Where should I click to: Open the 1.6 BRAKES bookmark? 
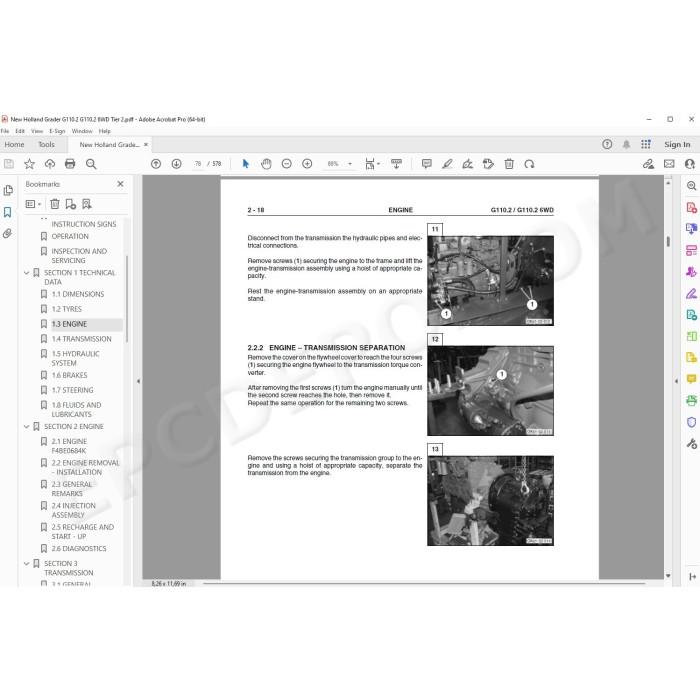click(x=70, y=375)
